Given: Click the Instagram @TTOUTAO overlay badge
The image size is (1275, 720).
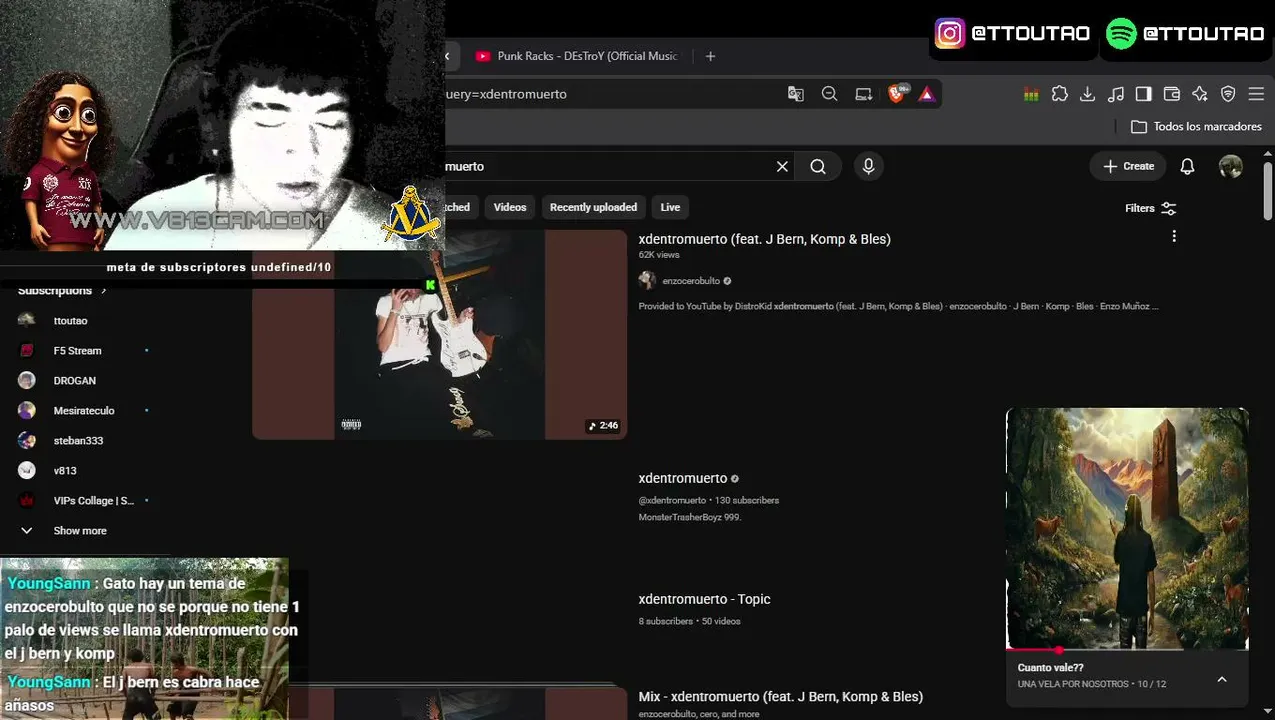Looking at the screenshot, I should click(x=1013, y=33).
